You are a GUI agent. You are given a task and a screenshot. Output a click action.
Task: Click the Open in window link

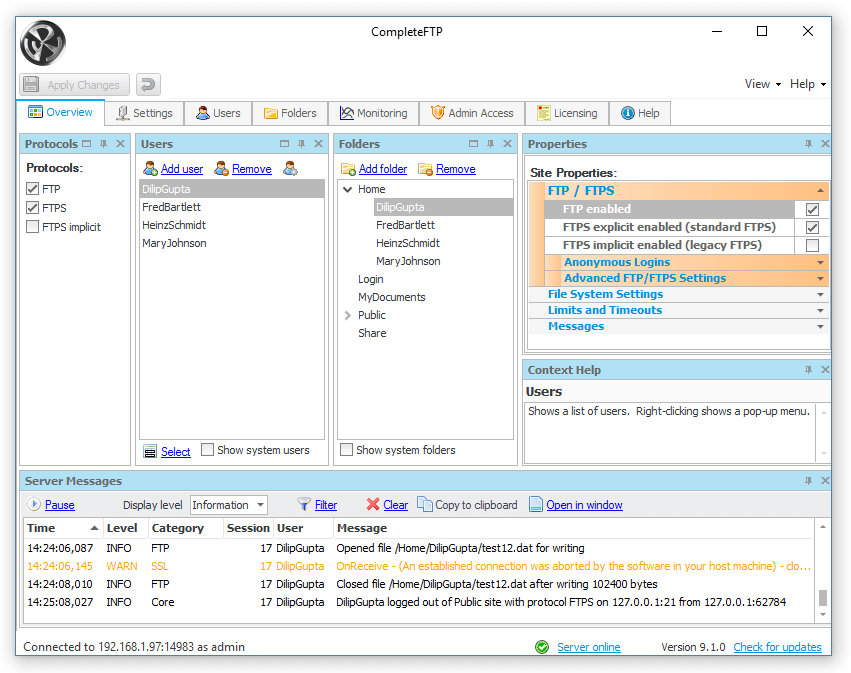[584, 505]
